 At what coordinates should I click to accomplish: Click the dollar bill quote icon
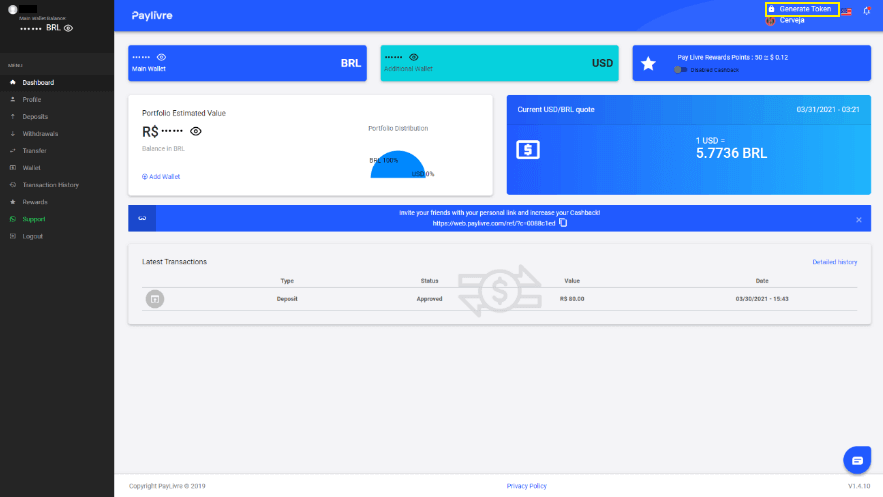point(528,149)
